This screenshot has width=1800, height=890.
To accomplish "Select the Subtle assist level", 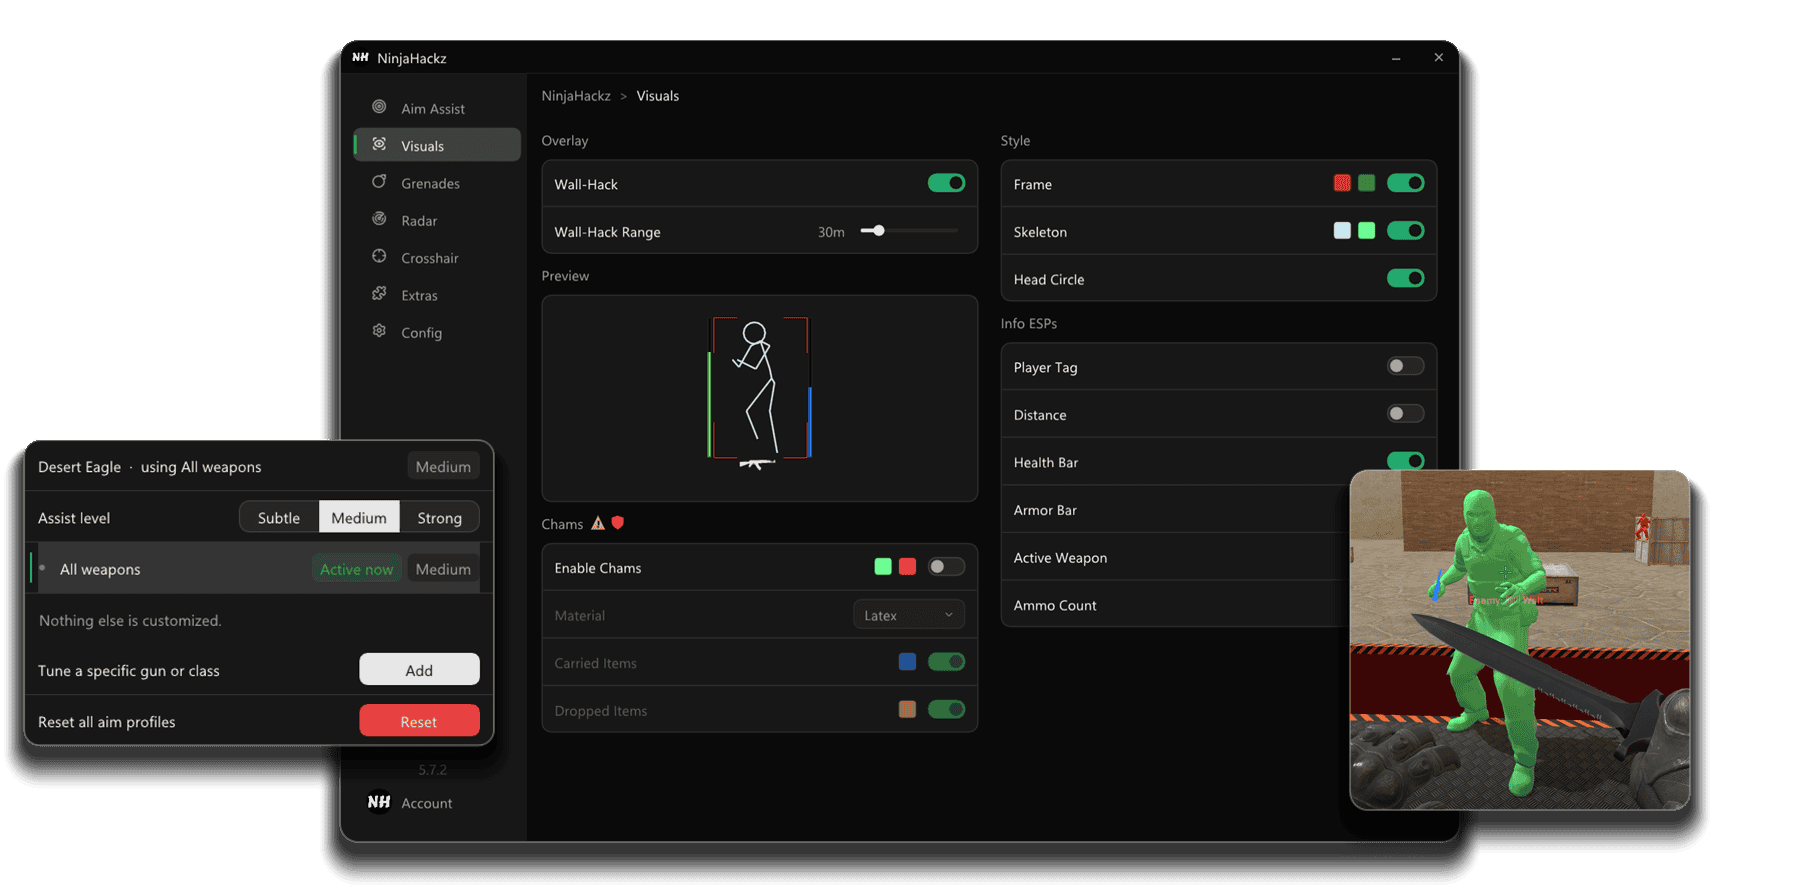I will click(279, 517).
